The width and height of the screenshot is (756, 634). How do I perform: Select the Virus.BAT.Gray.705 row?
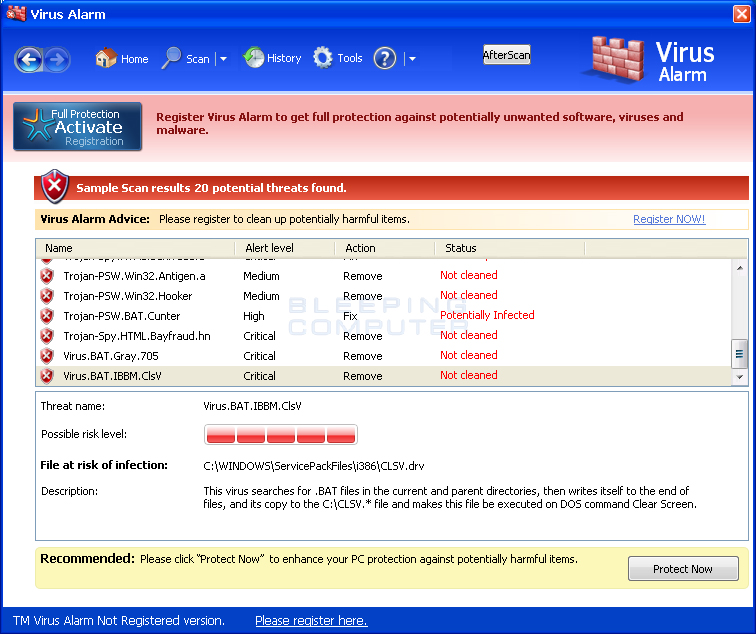(383, 356)
